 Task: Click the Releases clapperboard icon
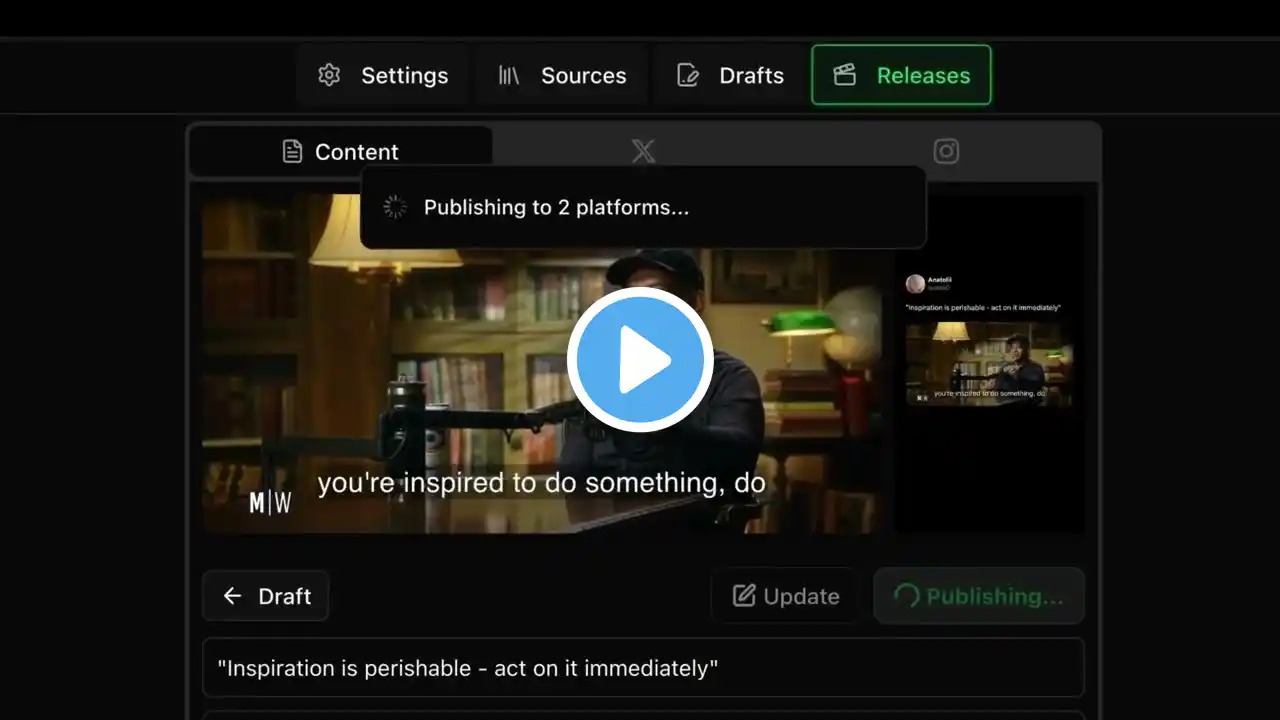coord(845,75)
